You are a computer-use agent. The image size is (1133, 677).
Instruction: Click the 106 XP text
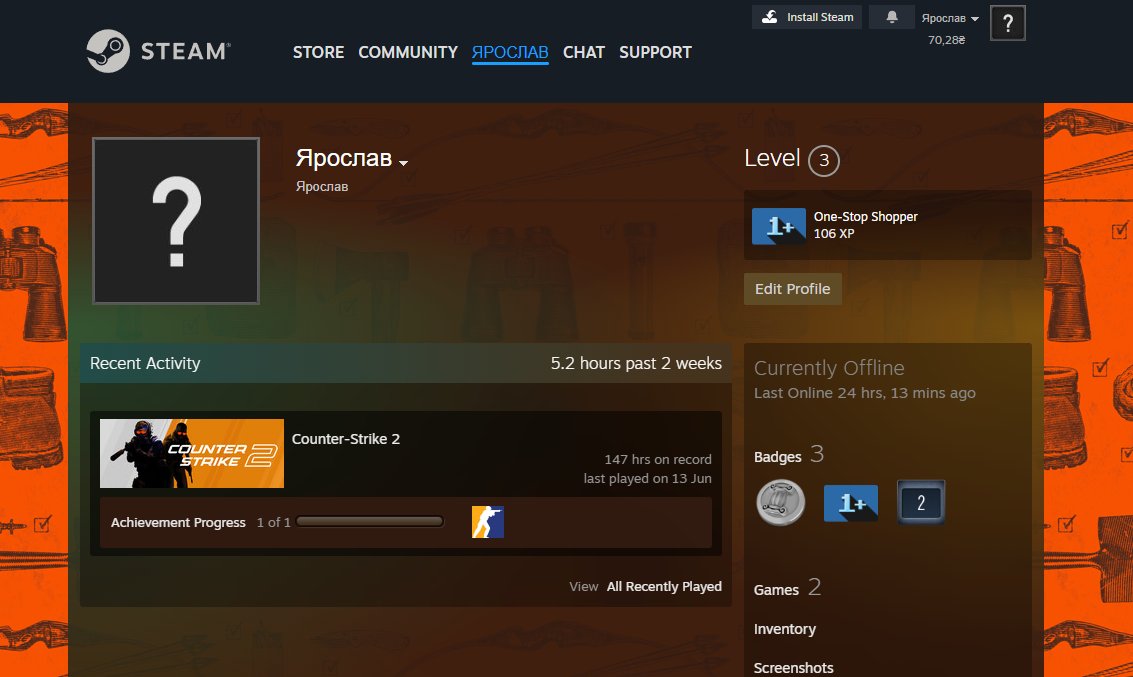tap(834, 233)
